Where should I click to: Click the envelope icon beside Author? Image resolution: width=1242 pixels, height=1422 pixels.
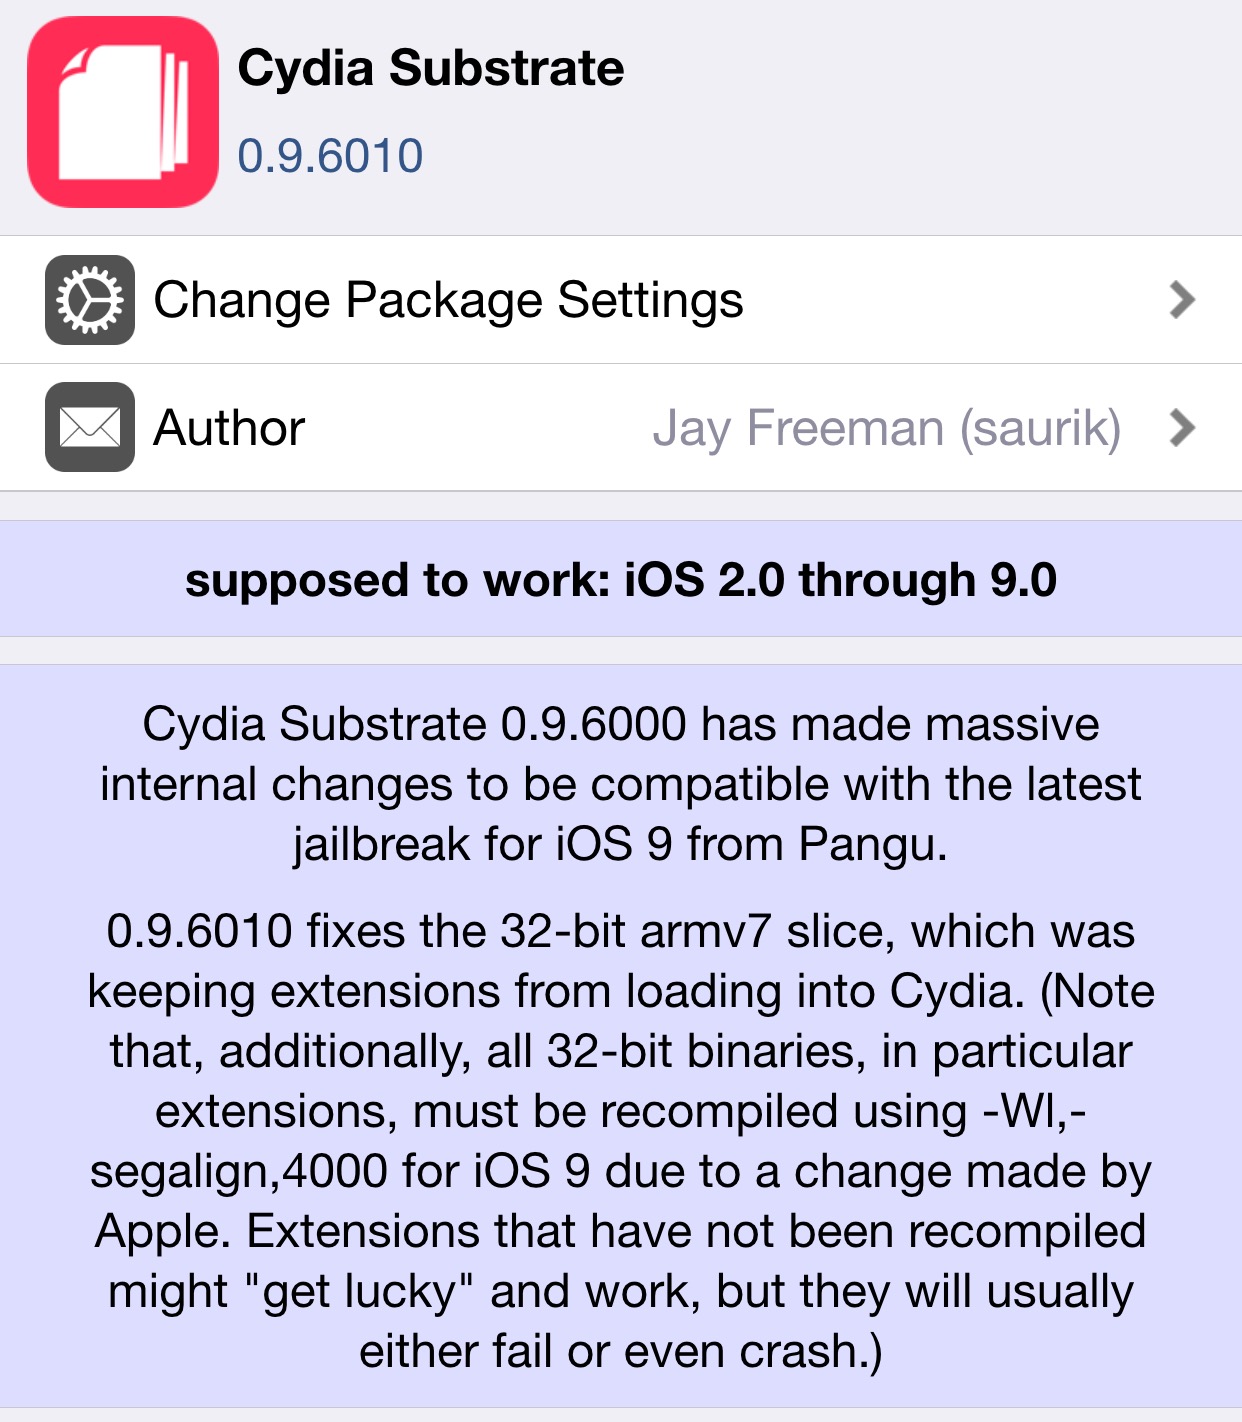click(90, 427)
